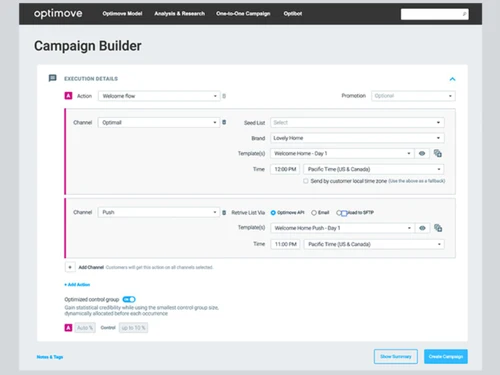This screenshot has height=375, width=500.
Task: Enable Send by customer local time zone
Action: [306, 181]
